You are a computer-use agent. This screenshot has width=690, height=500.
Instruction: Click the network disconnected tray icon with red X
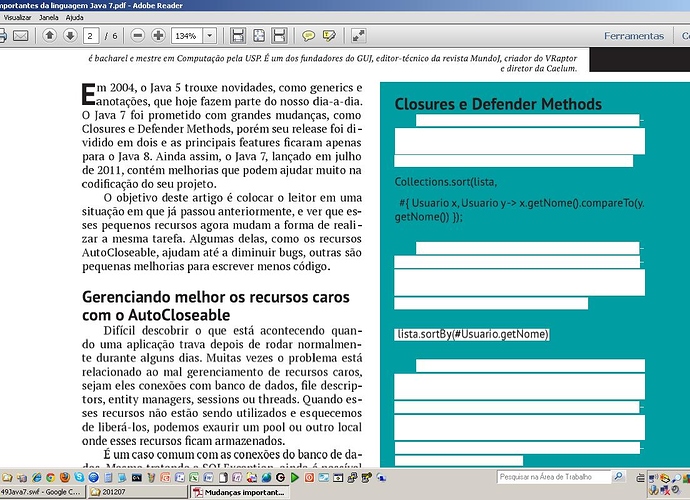(665, 490)
